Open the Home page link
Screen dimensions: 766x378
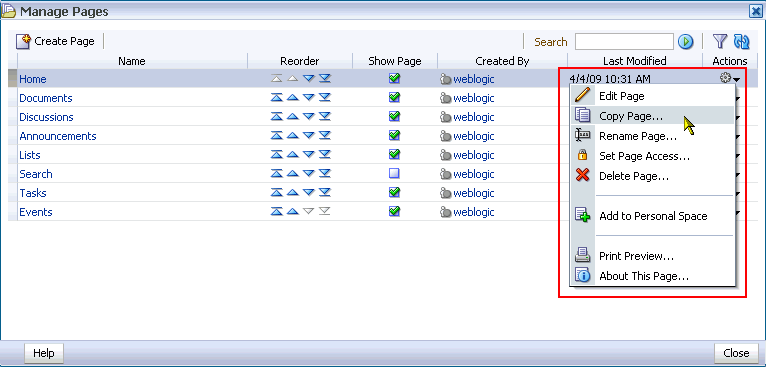click(x=33, y=79)
